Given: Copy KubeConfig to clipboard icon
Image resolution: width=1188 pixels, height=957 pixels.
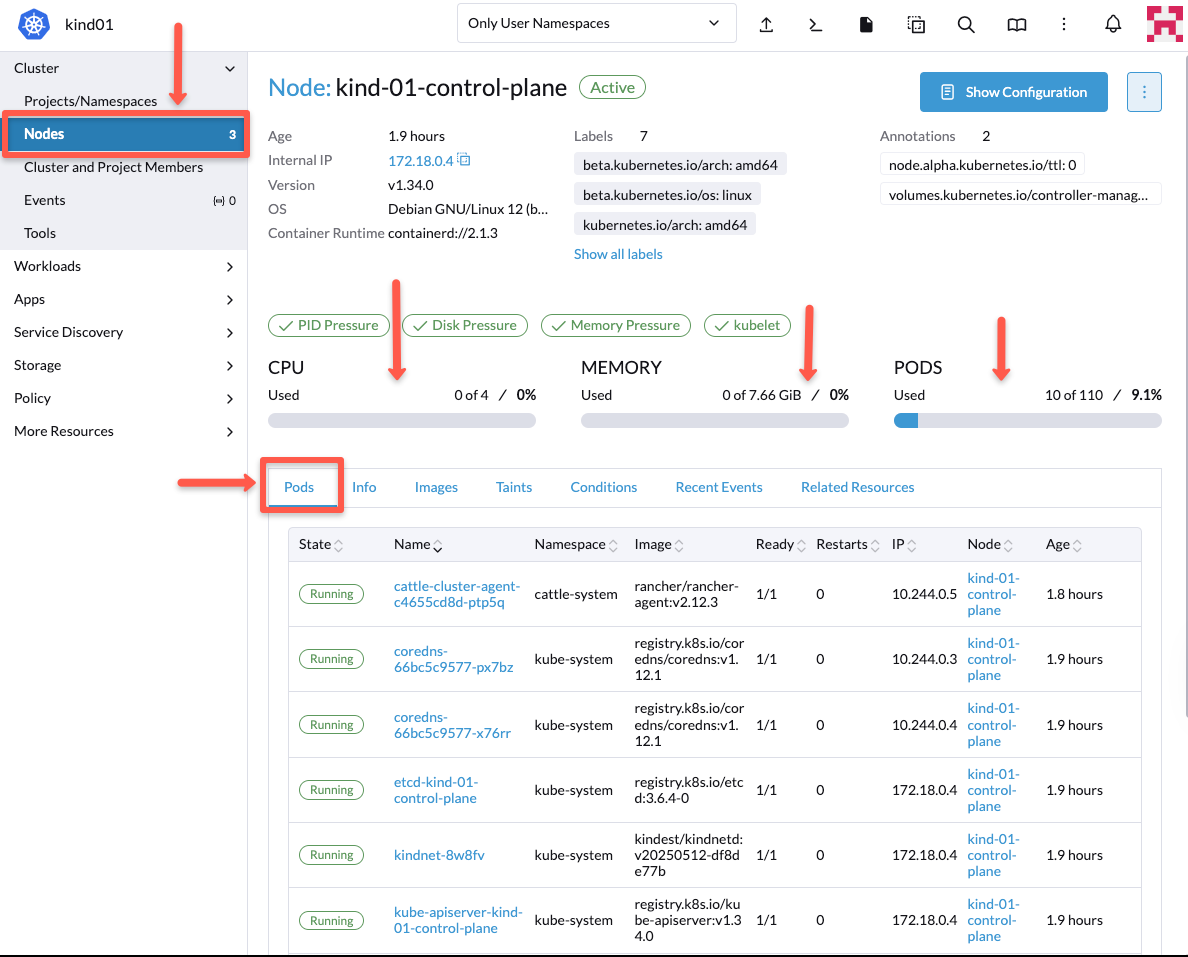Looking at the screenshot, I should 916,23.
